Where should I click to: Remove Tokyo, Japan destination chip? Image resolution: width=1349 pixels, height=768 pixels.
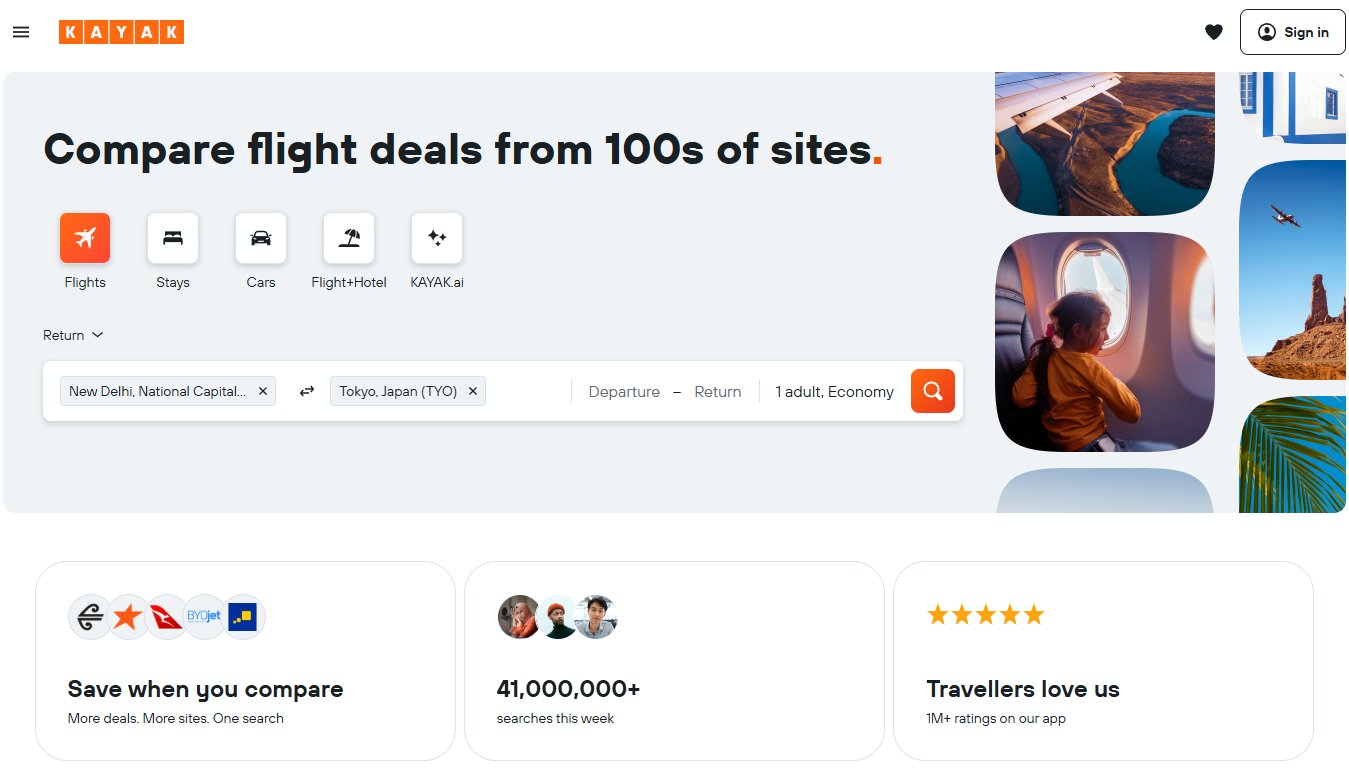coord(473,391)
